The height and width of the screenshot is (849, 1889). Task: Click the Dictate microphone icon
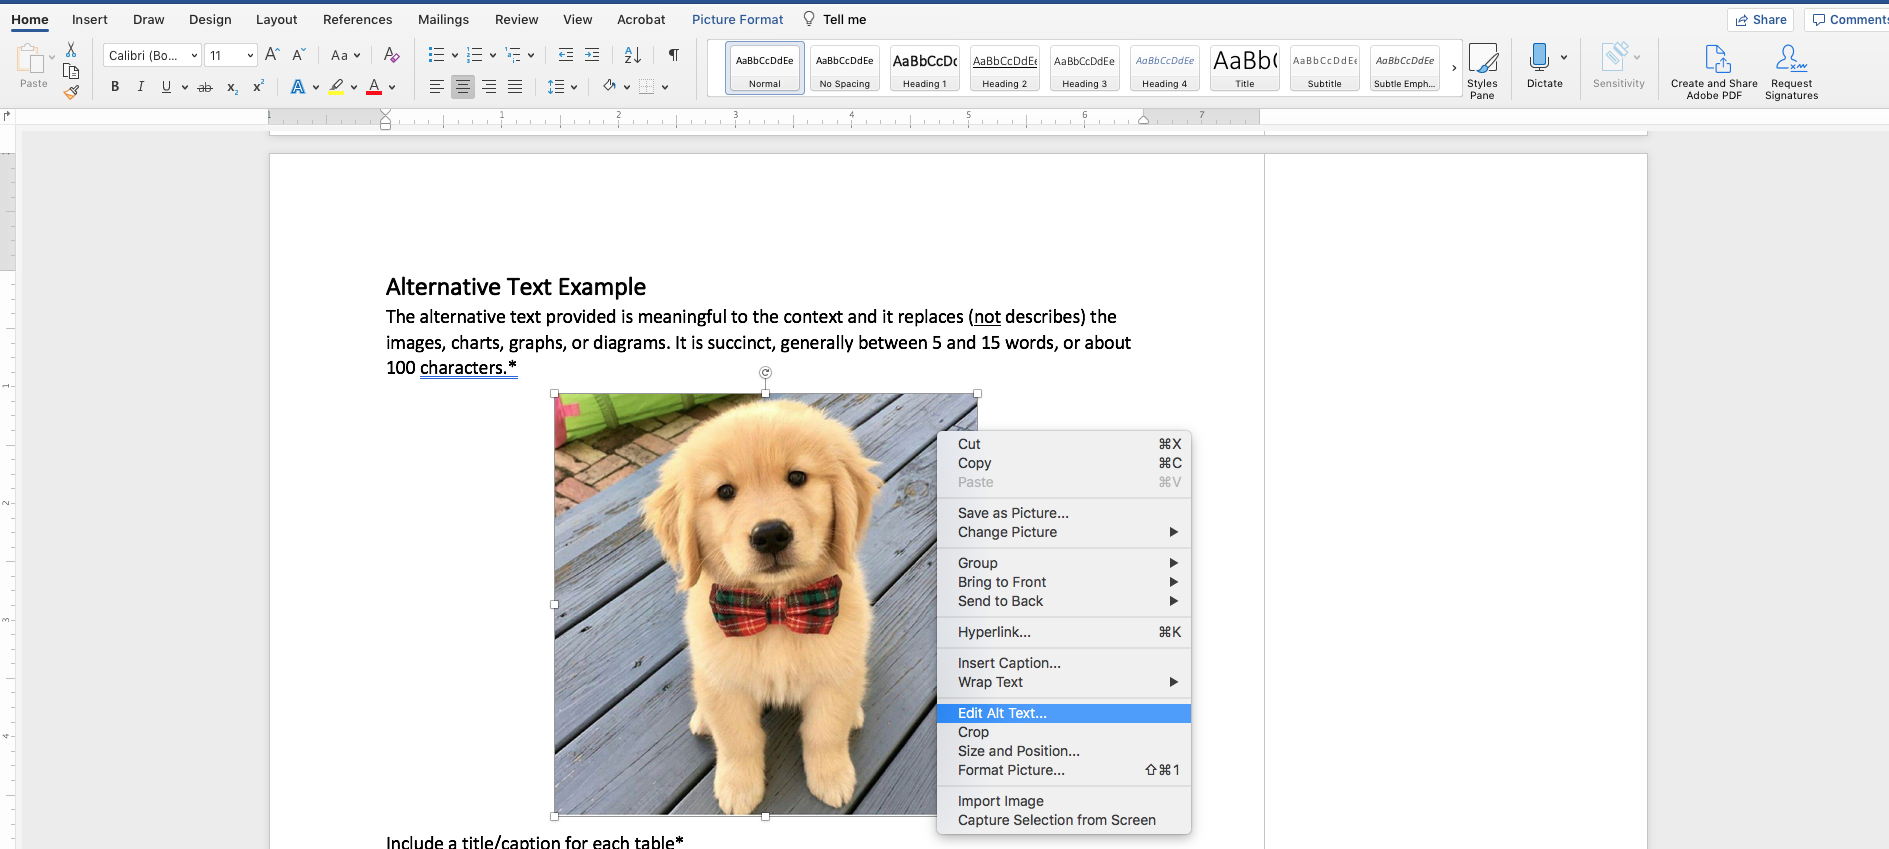[x=1539, y=57]
